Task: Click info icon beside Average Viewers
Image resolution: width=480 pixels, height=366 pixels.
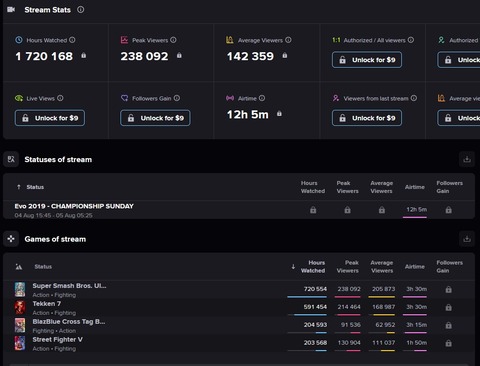Action: tap(288, 40)
